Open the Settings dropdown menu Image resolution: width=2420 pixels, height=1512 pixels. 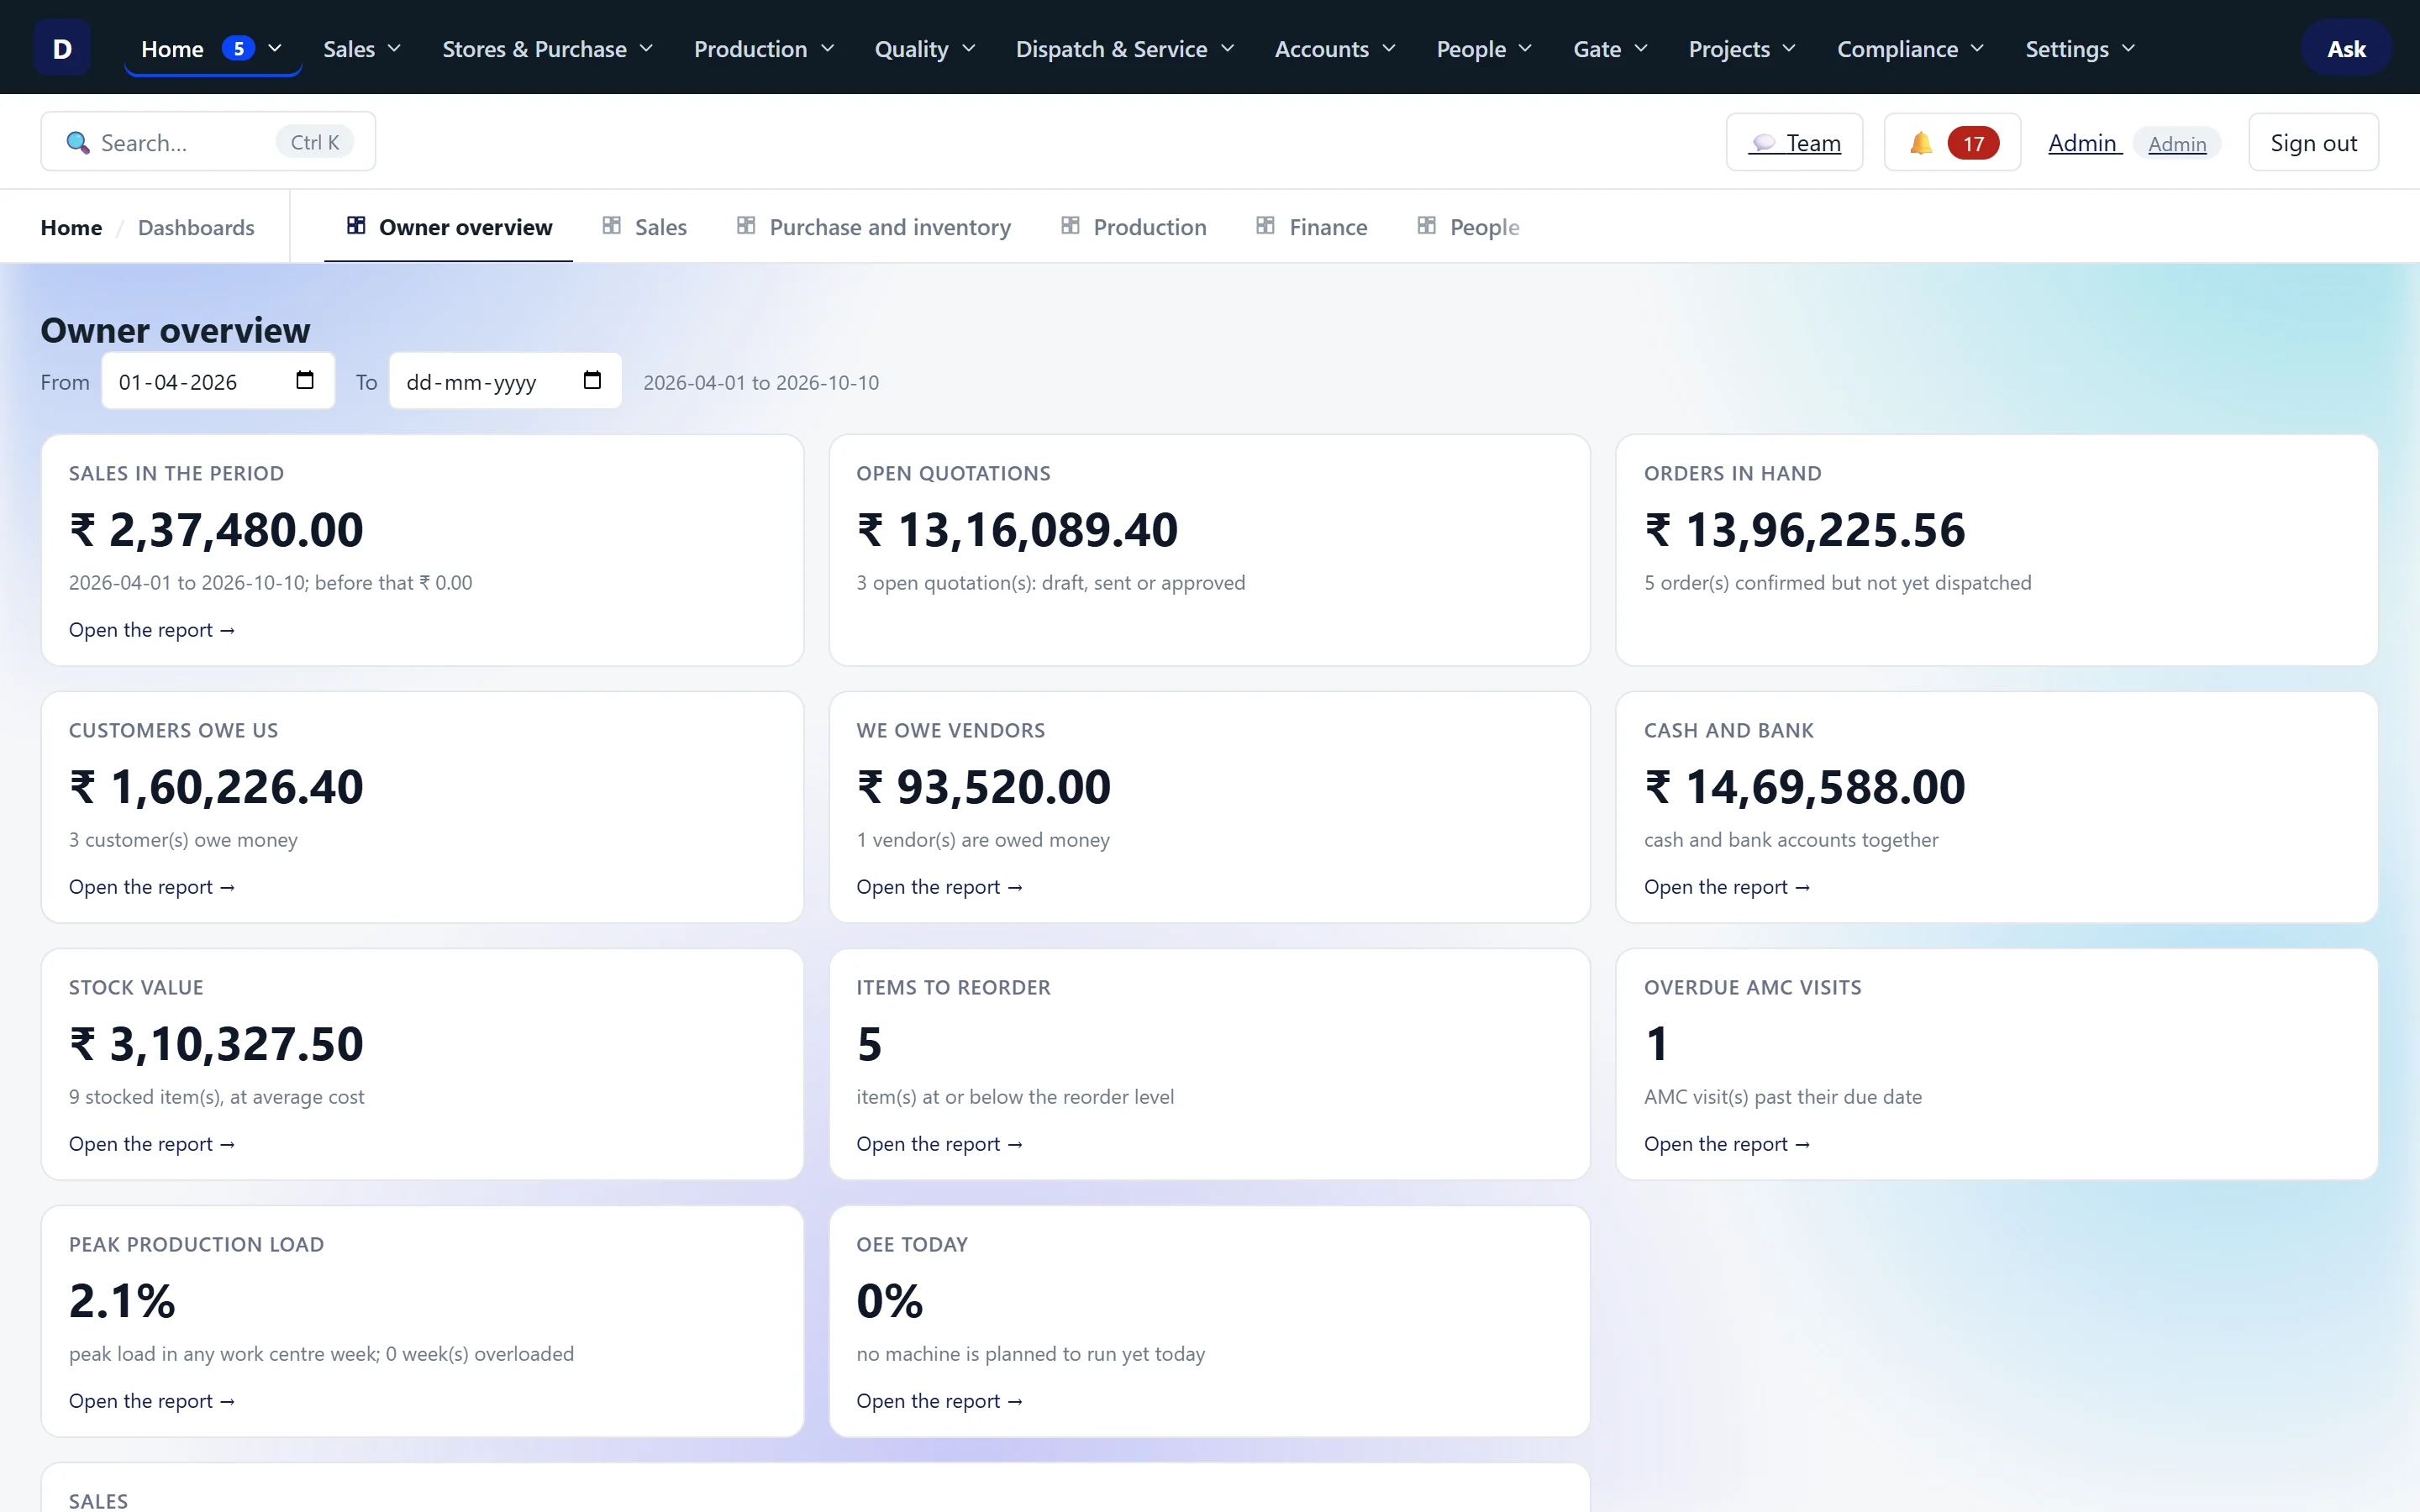pos(2080,48)
